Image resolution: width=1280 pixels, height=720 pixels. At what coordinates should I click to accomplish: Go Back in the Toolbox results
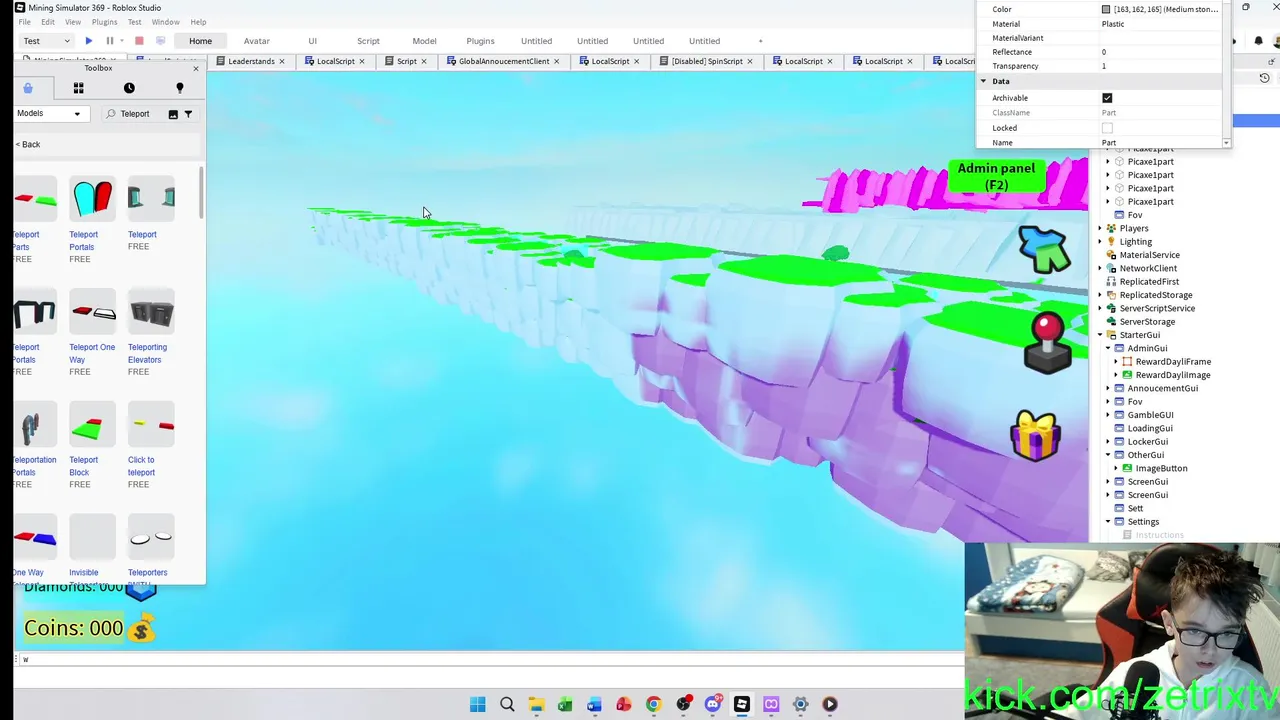(28, 145)
